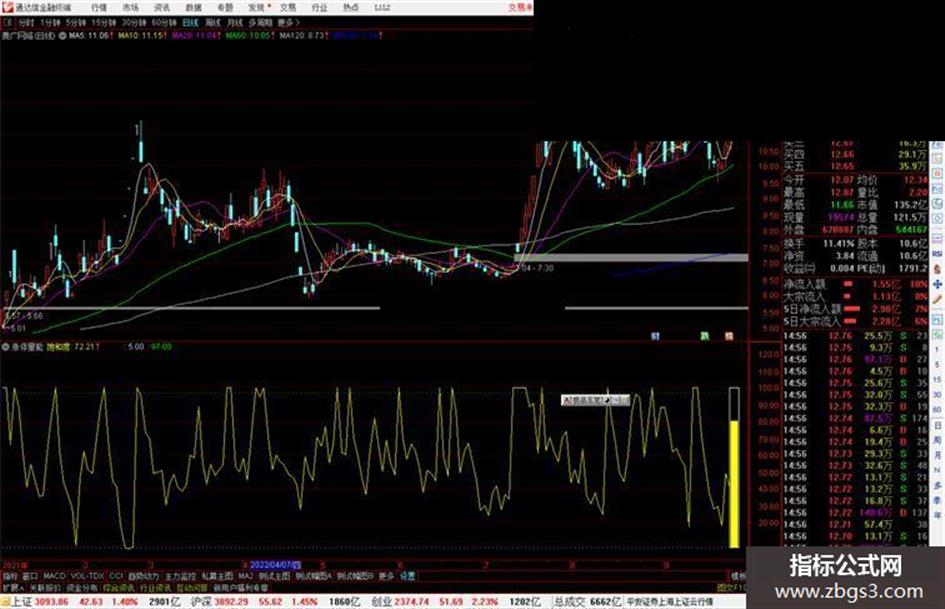Switch to 5-minute period in right sidebar

(937, 364)
